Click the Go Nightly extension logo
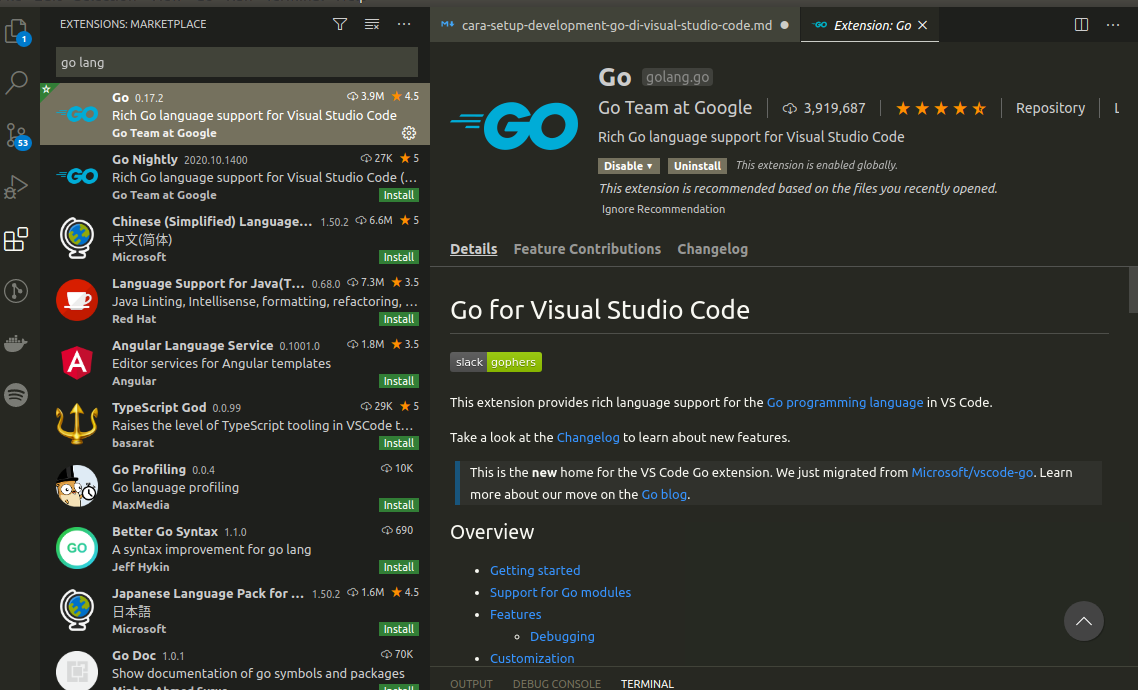Image resolution: width=1138 pixels, height=690 pixels. [77, 176]
